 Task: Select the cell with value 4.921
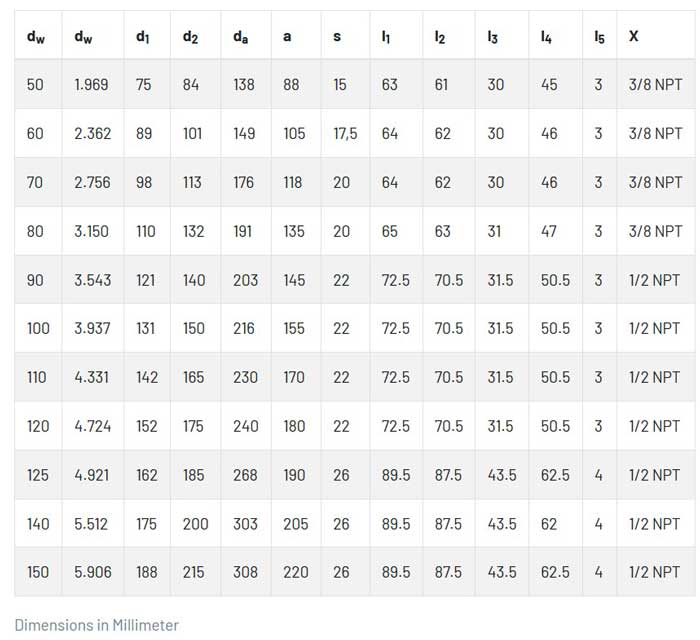93,475
